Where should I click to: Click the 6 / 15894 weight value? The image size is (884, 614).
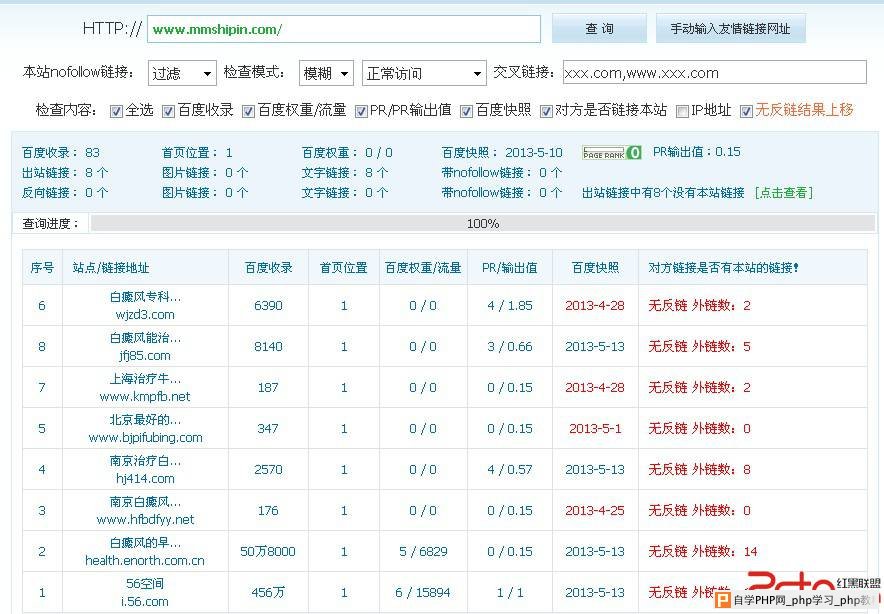(x=423, y=593)
